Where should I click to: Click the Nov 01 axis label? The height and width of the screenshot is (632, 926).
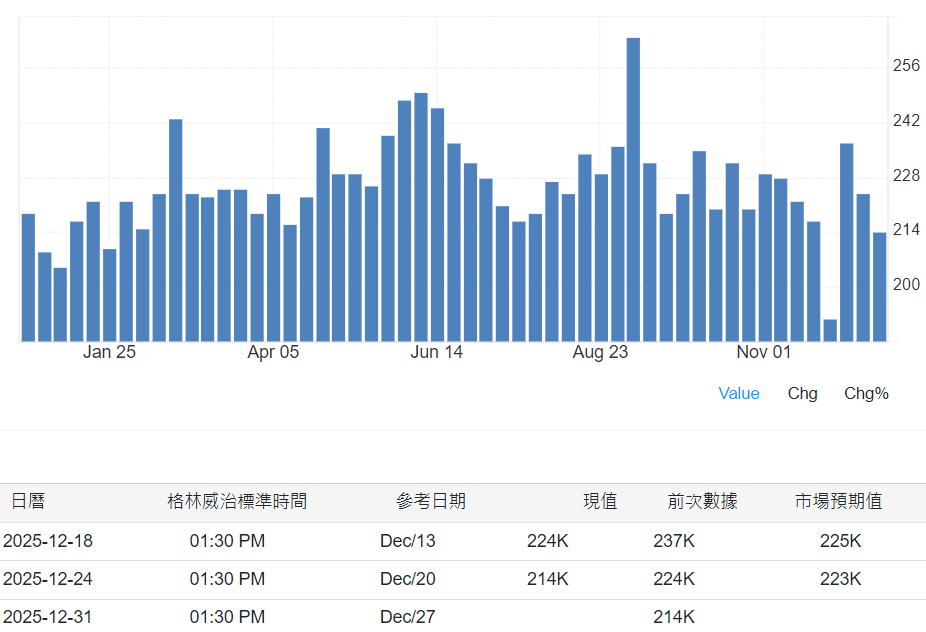point(764,351)
